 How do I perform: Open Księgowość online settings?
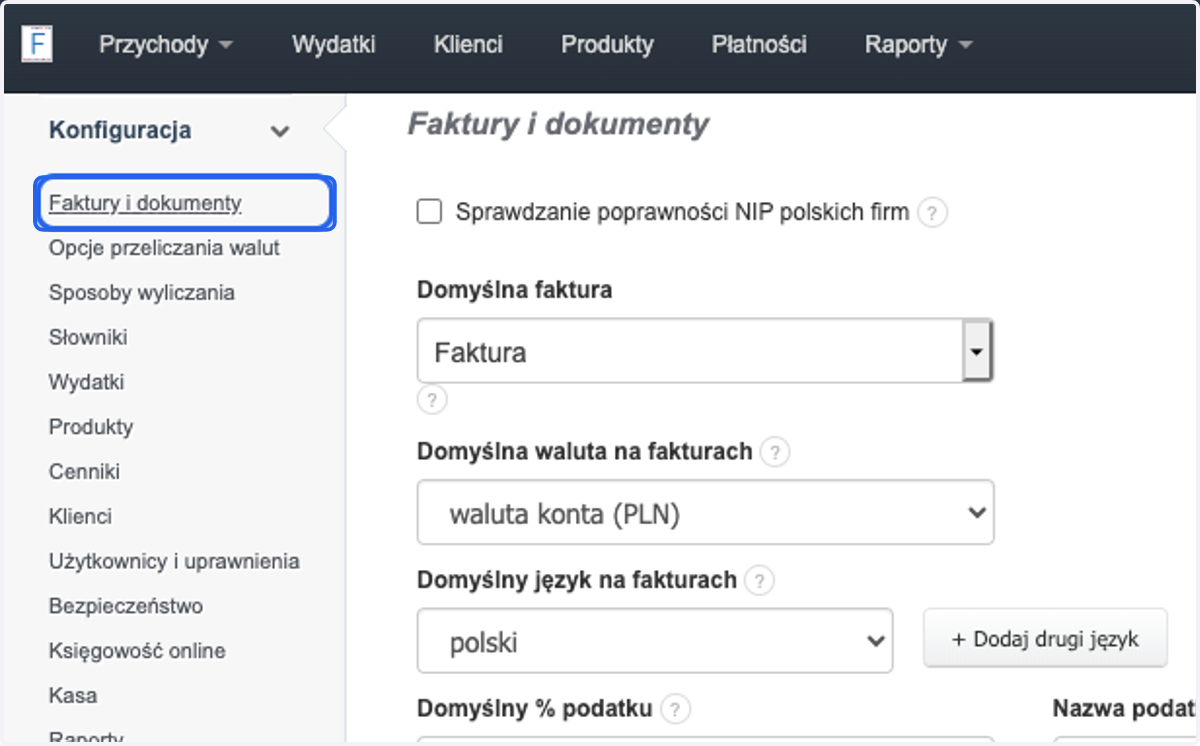(x=137, y=651)
